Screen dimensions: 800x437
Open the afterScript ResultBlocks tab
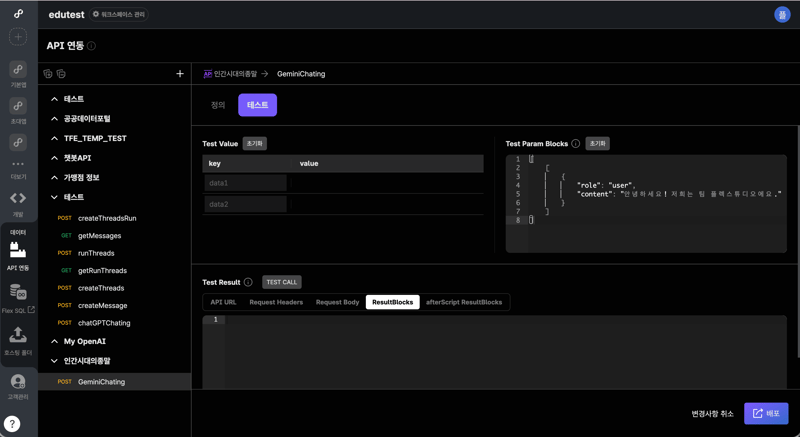pos(464,302)
